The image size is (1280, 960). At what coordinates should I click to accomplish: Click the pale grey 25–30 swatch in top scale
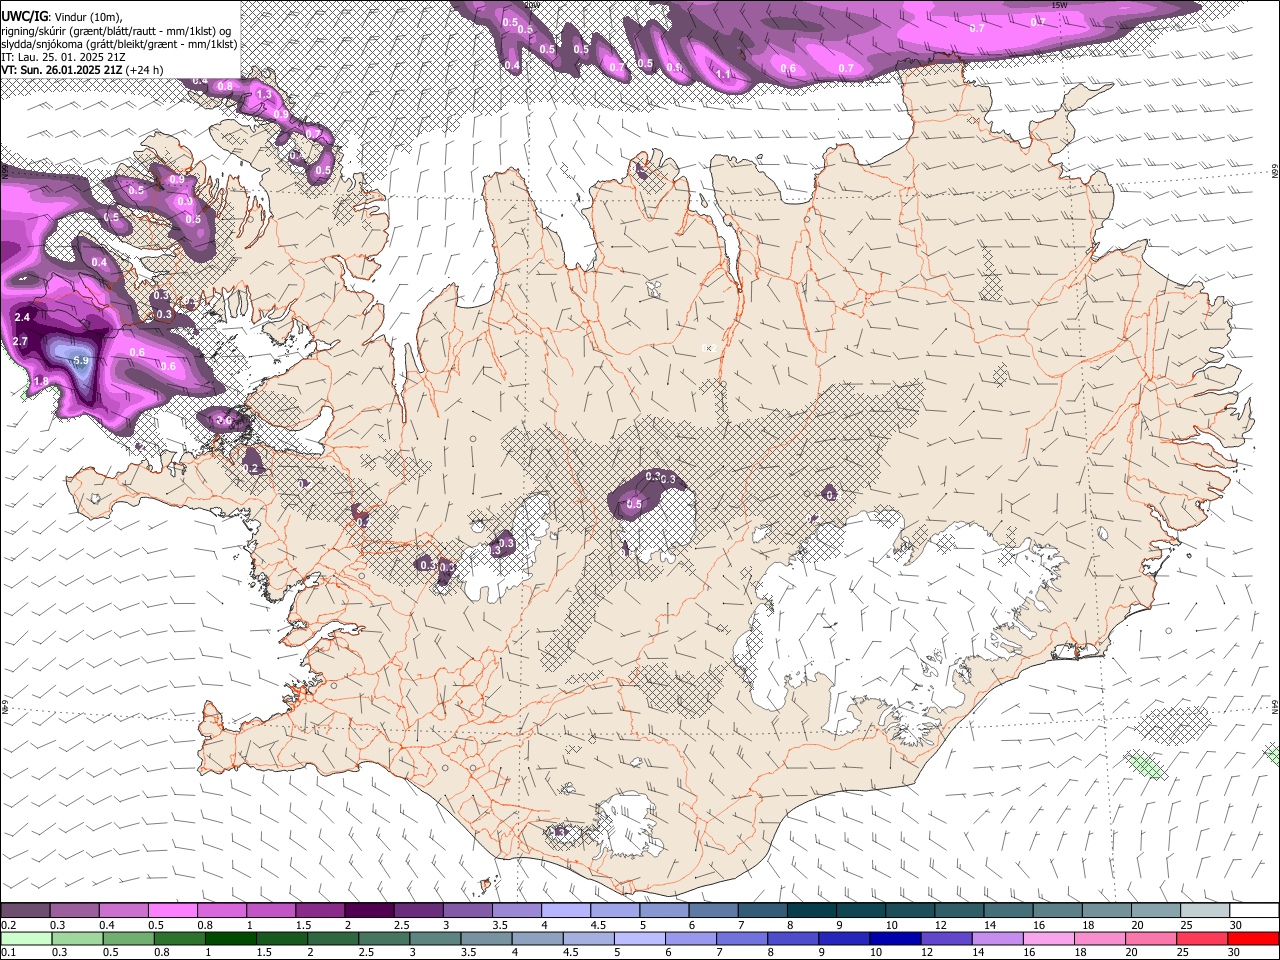(x=1205, y=911)
